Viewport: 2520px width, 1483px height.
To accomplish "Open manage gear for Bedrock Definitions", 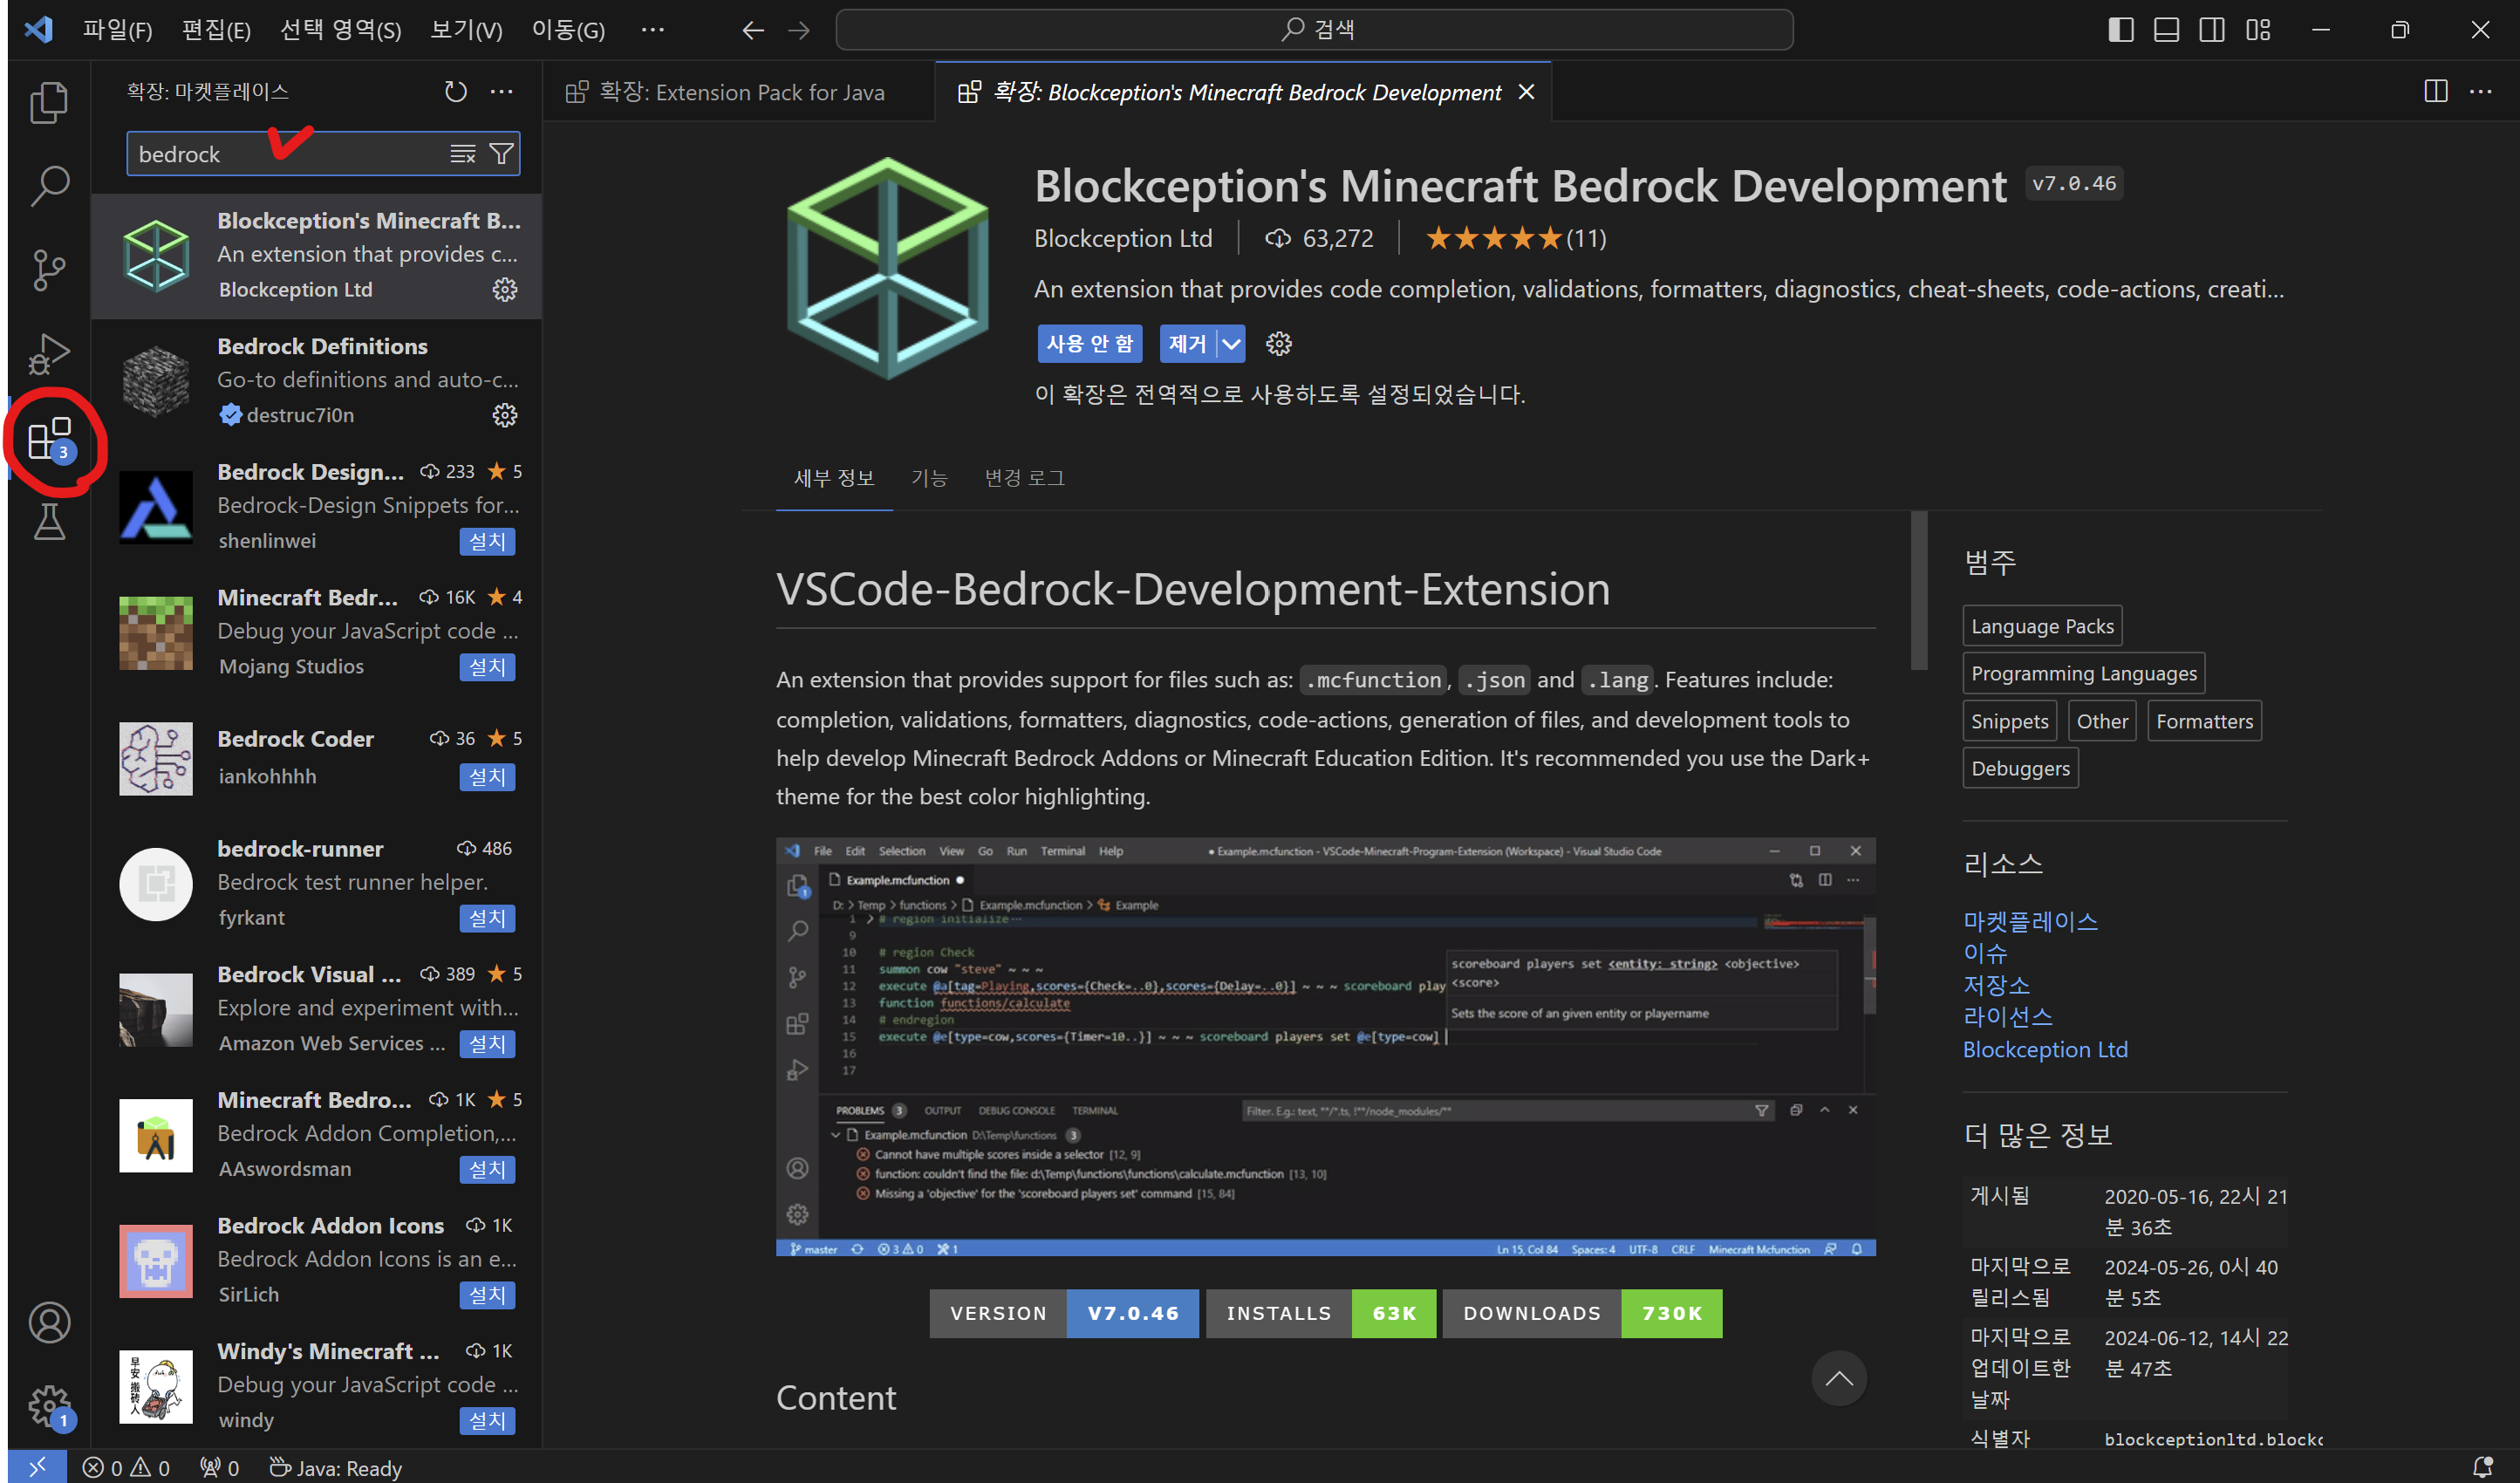I will (x=504, y=415).
